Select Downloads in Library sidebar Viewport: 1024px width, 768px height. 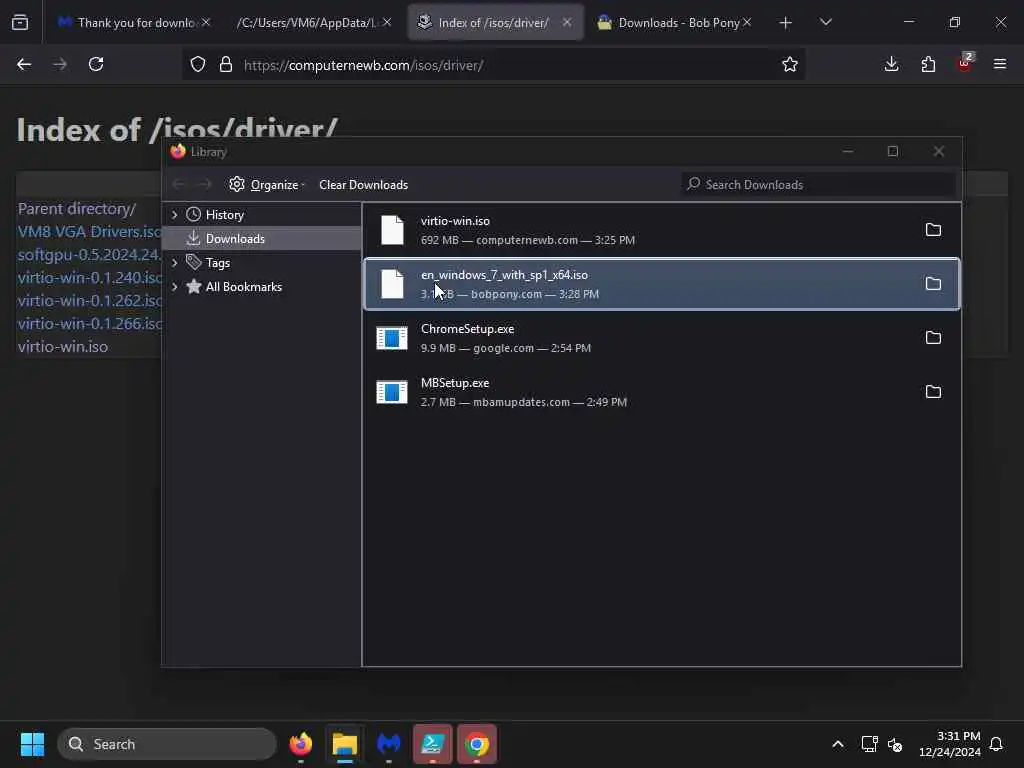[235, 239]
